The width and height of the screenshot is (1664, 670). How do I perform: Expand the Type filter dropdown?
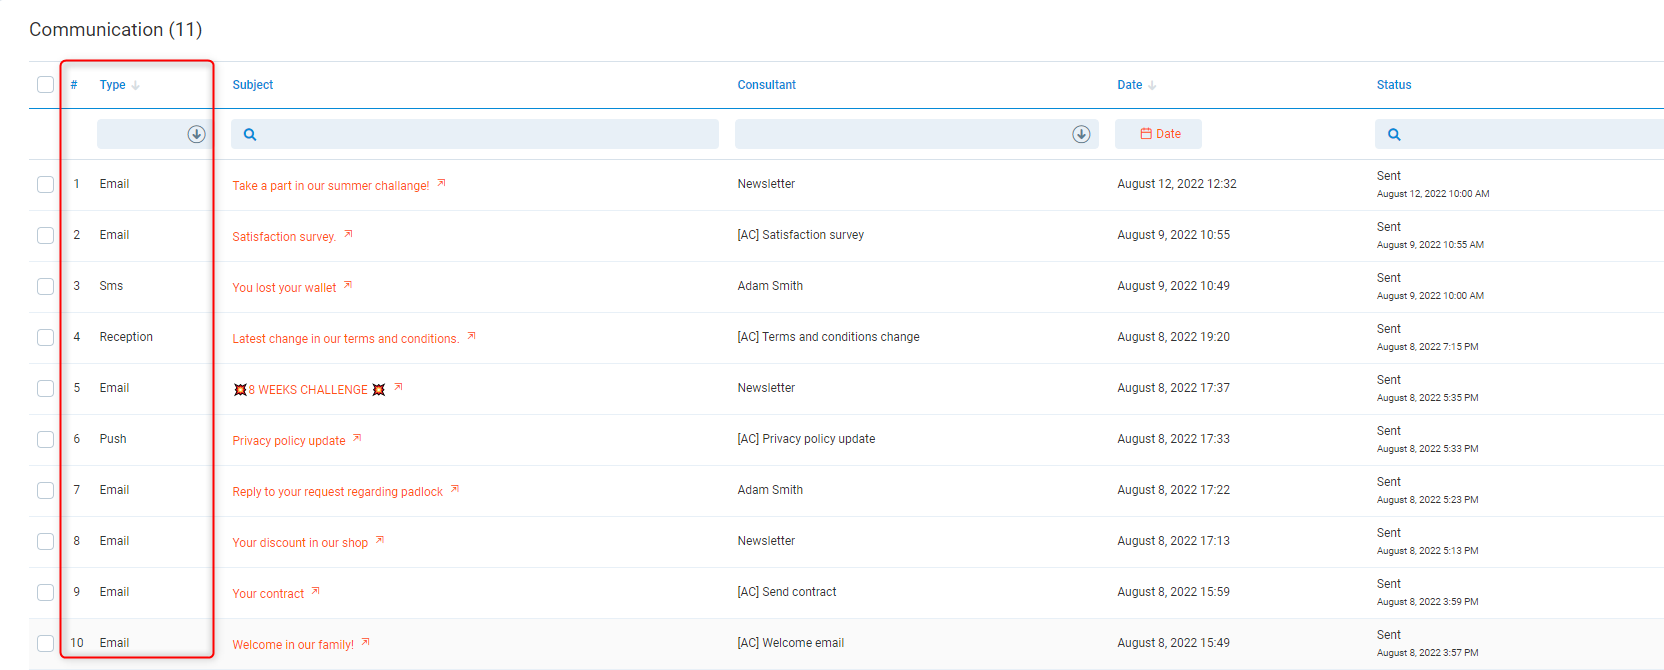coord(196,134)
